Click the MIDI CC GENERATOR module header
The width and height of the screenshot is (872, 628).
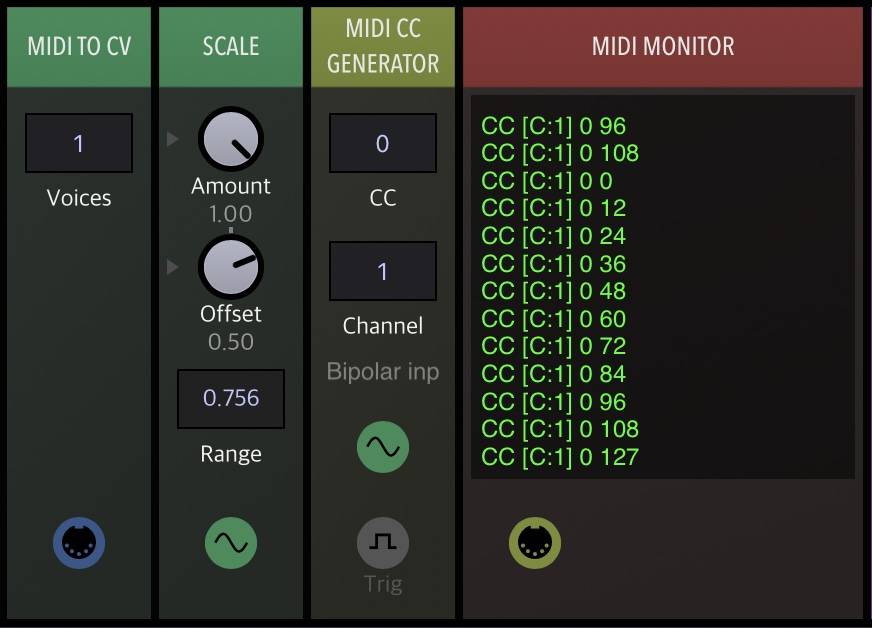pos(383,47)
